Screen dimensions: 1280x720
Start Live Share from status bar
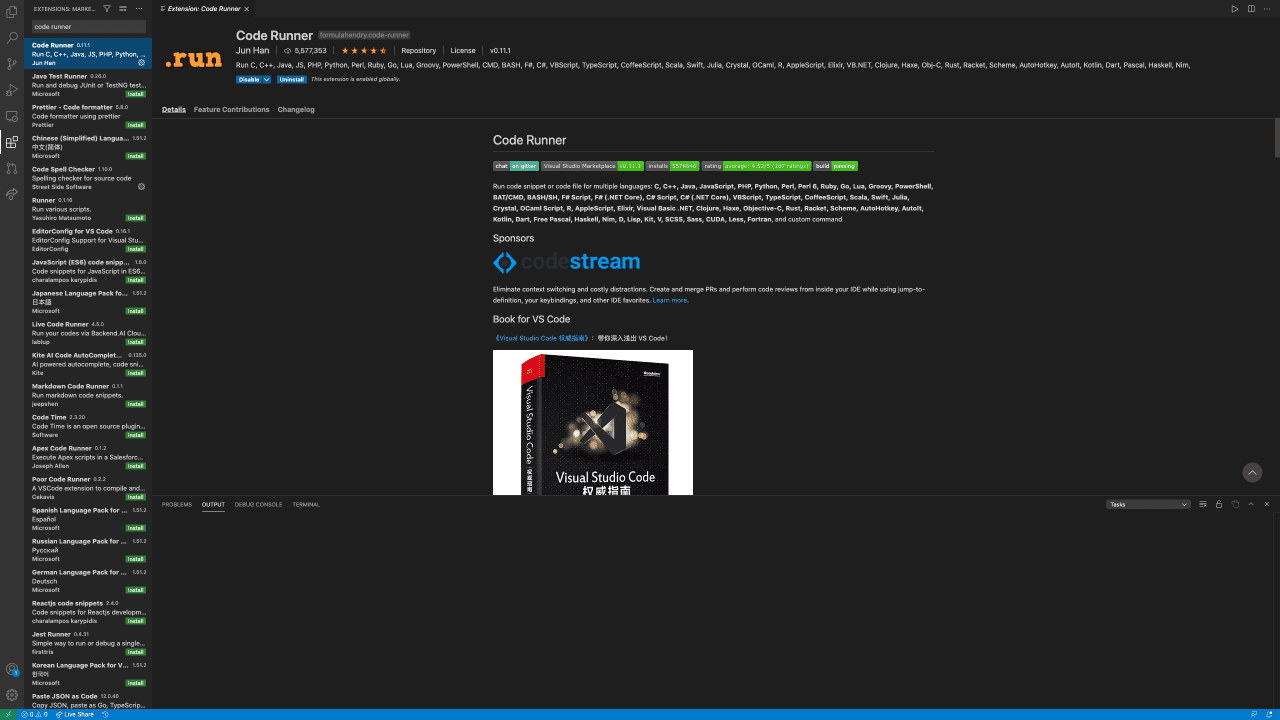point(75,714)
